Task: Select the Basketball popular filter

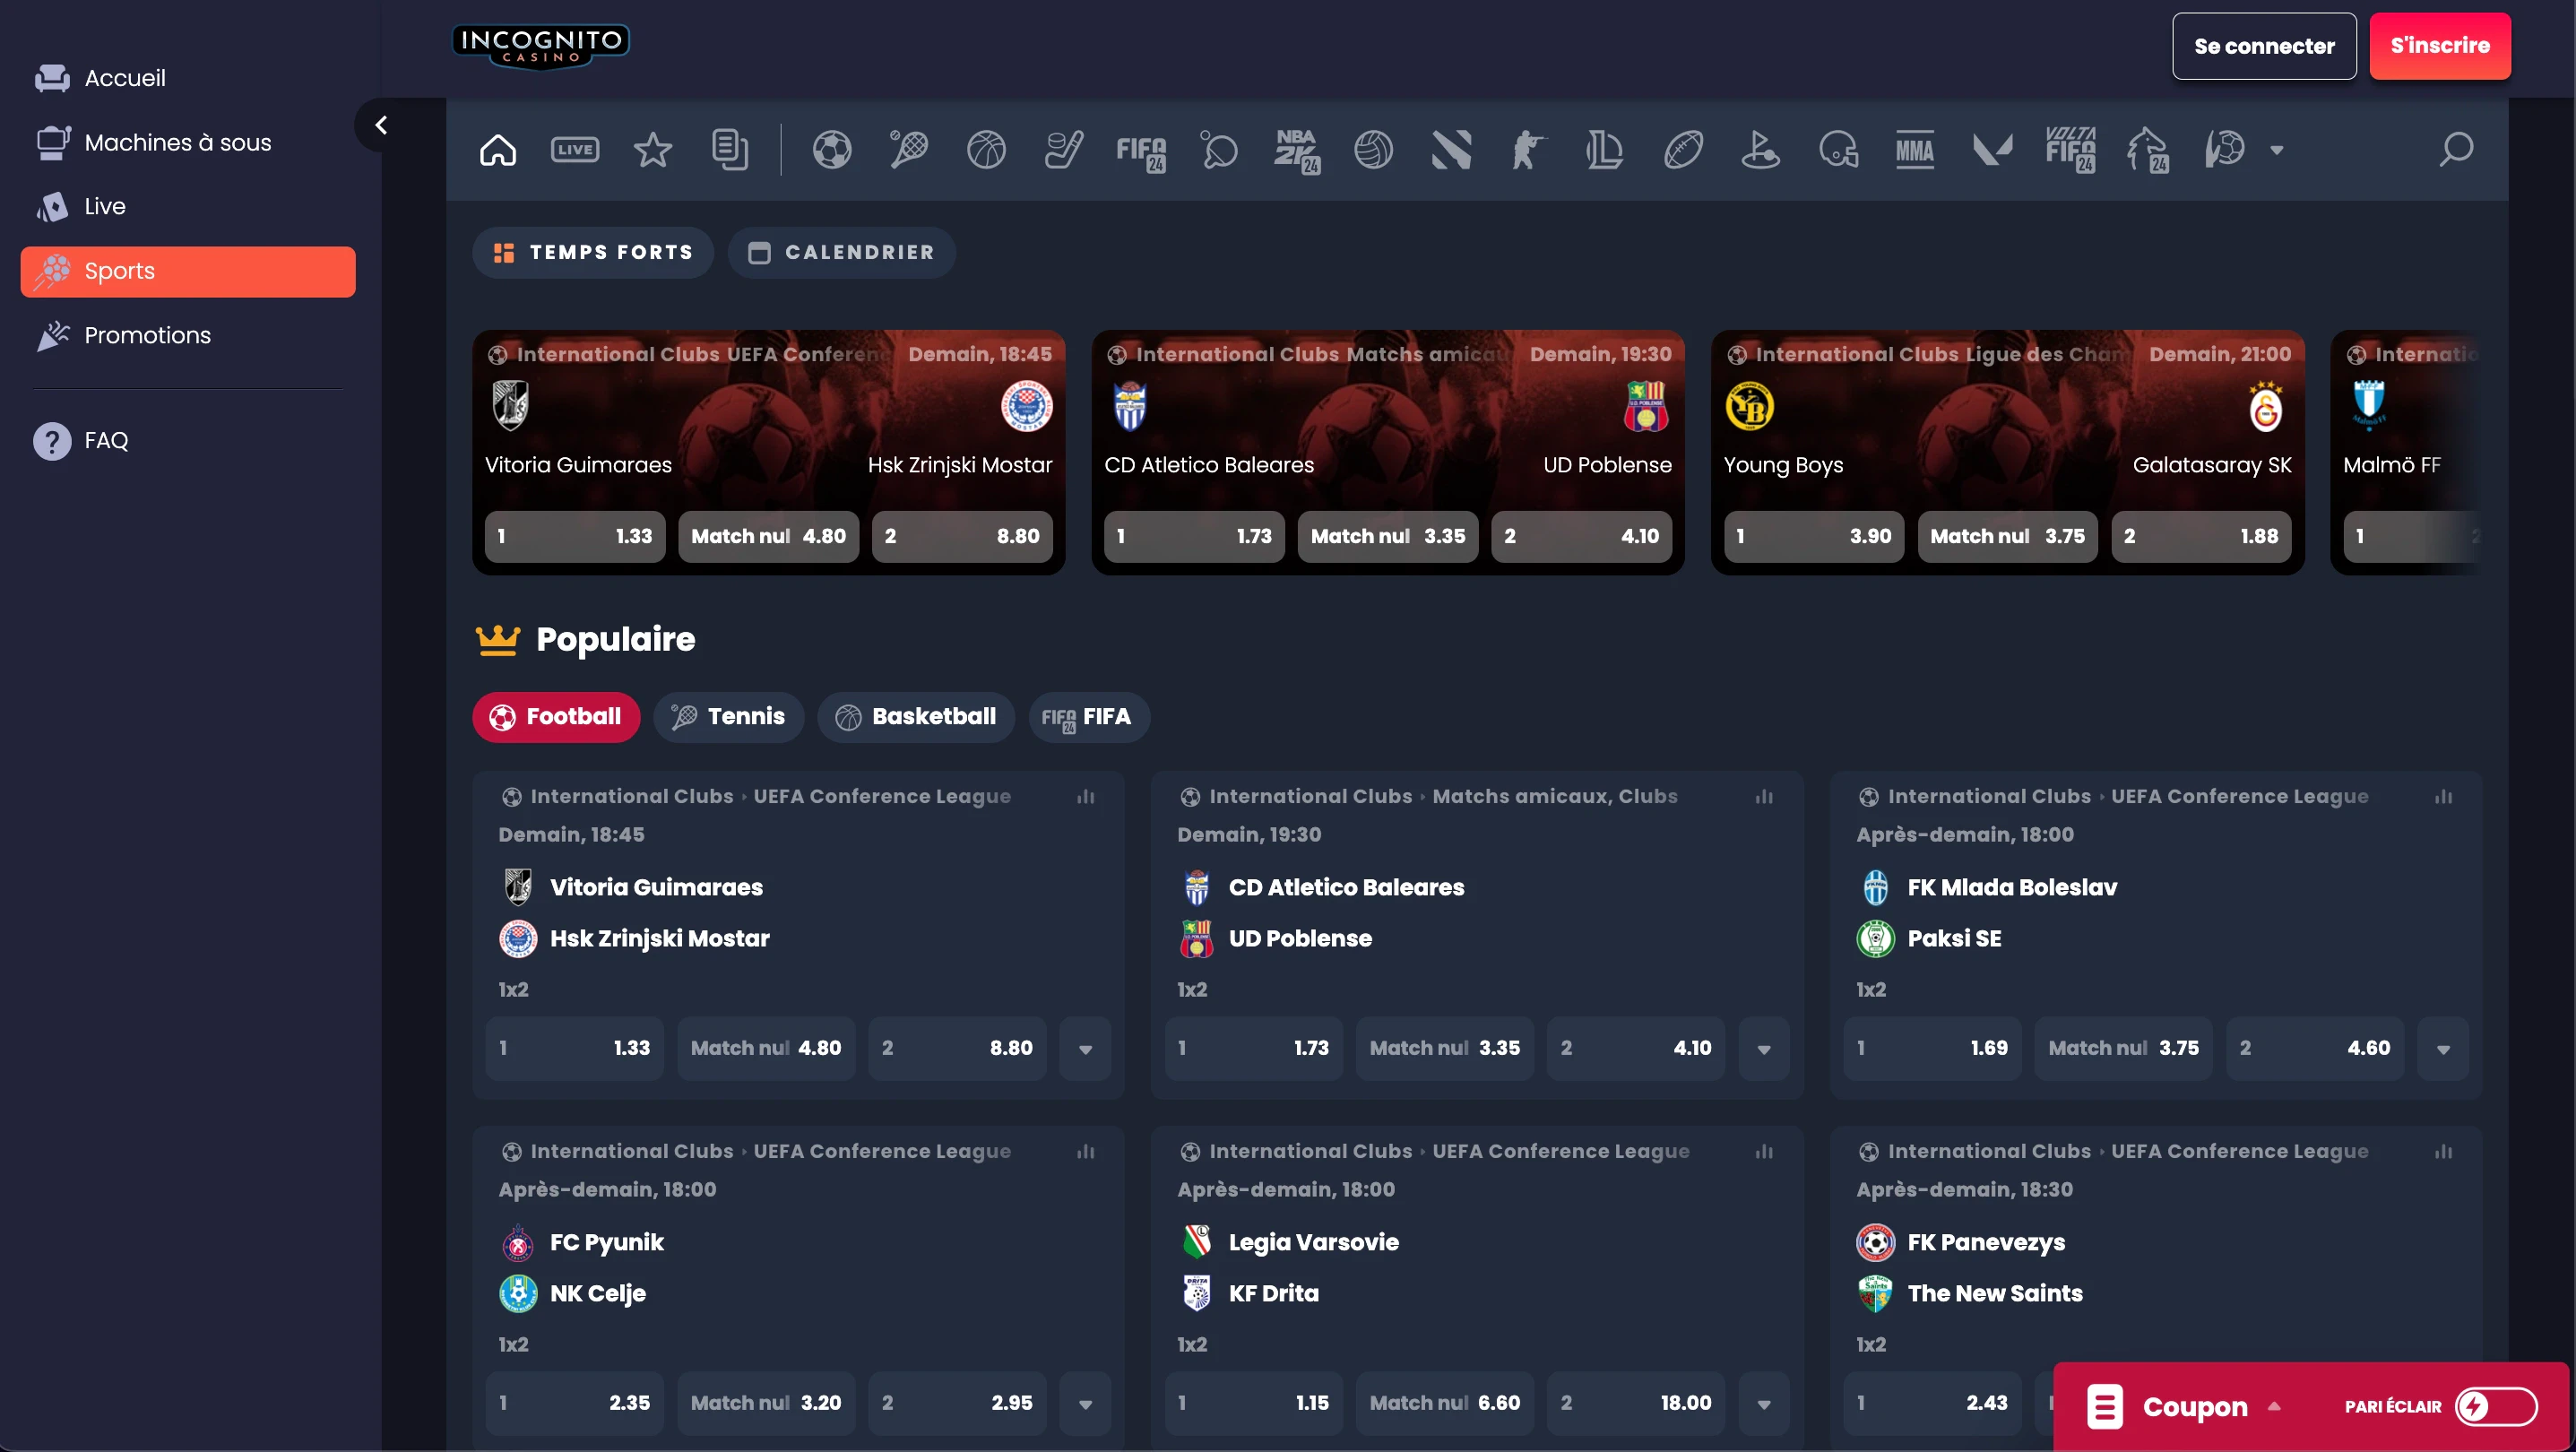Action: pos(916,717)
